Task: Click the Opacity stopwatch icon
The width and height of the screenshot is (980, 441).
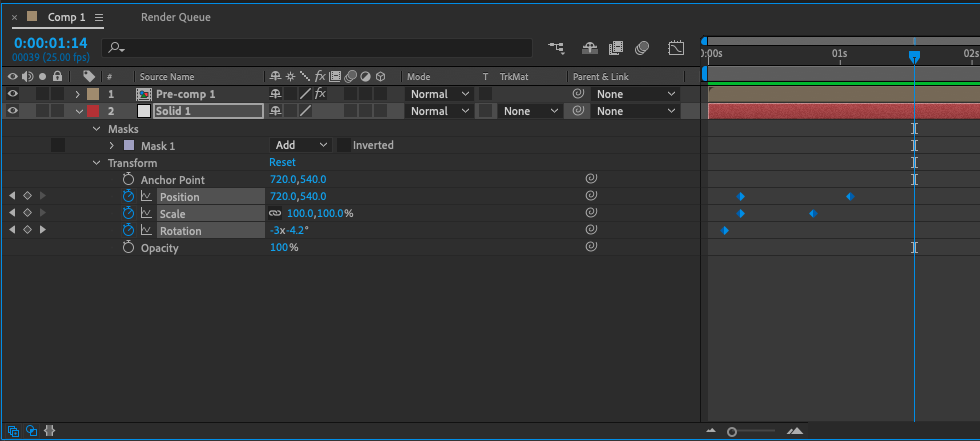Action: 128,248
